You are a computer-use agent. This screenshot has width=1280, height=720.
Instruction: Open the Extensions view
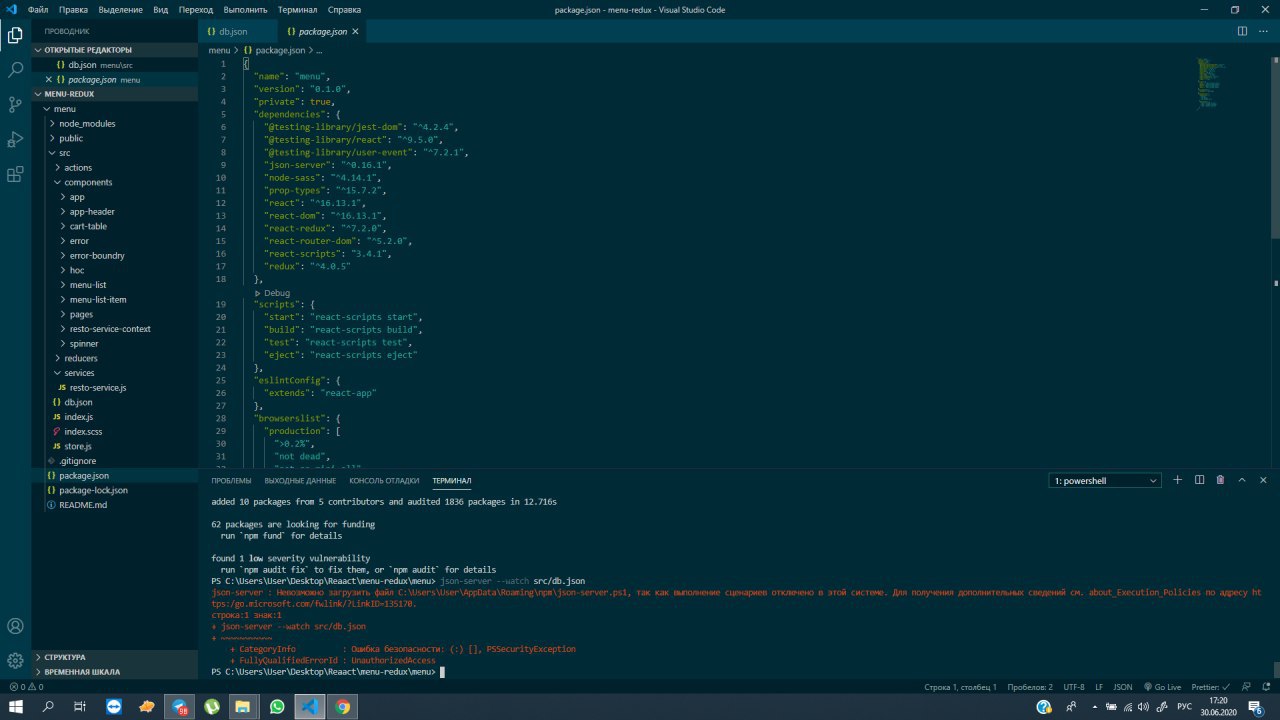15,174
